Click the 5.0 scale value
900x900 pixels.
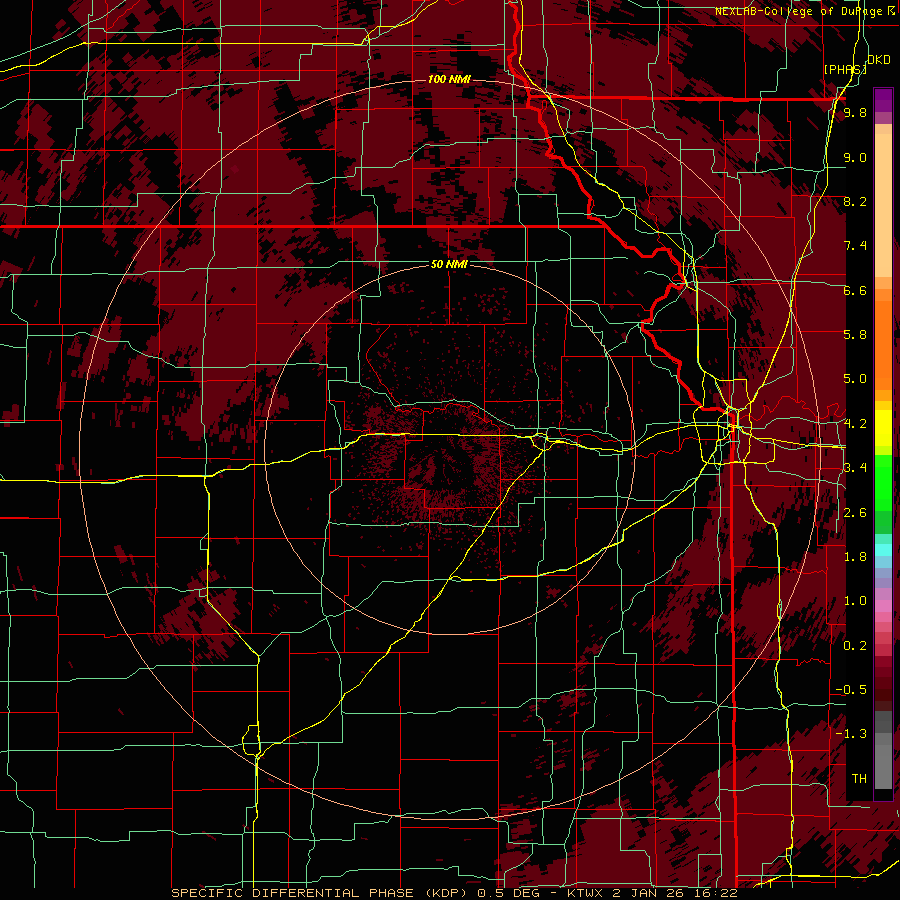click(855, 379)
